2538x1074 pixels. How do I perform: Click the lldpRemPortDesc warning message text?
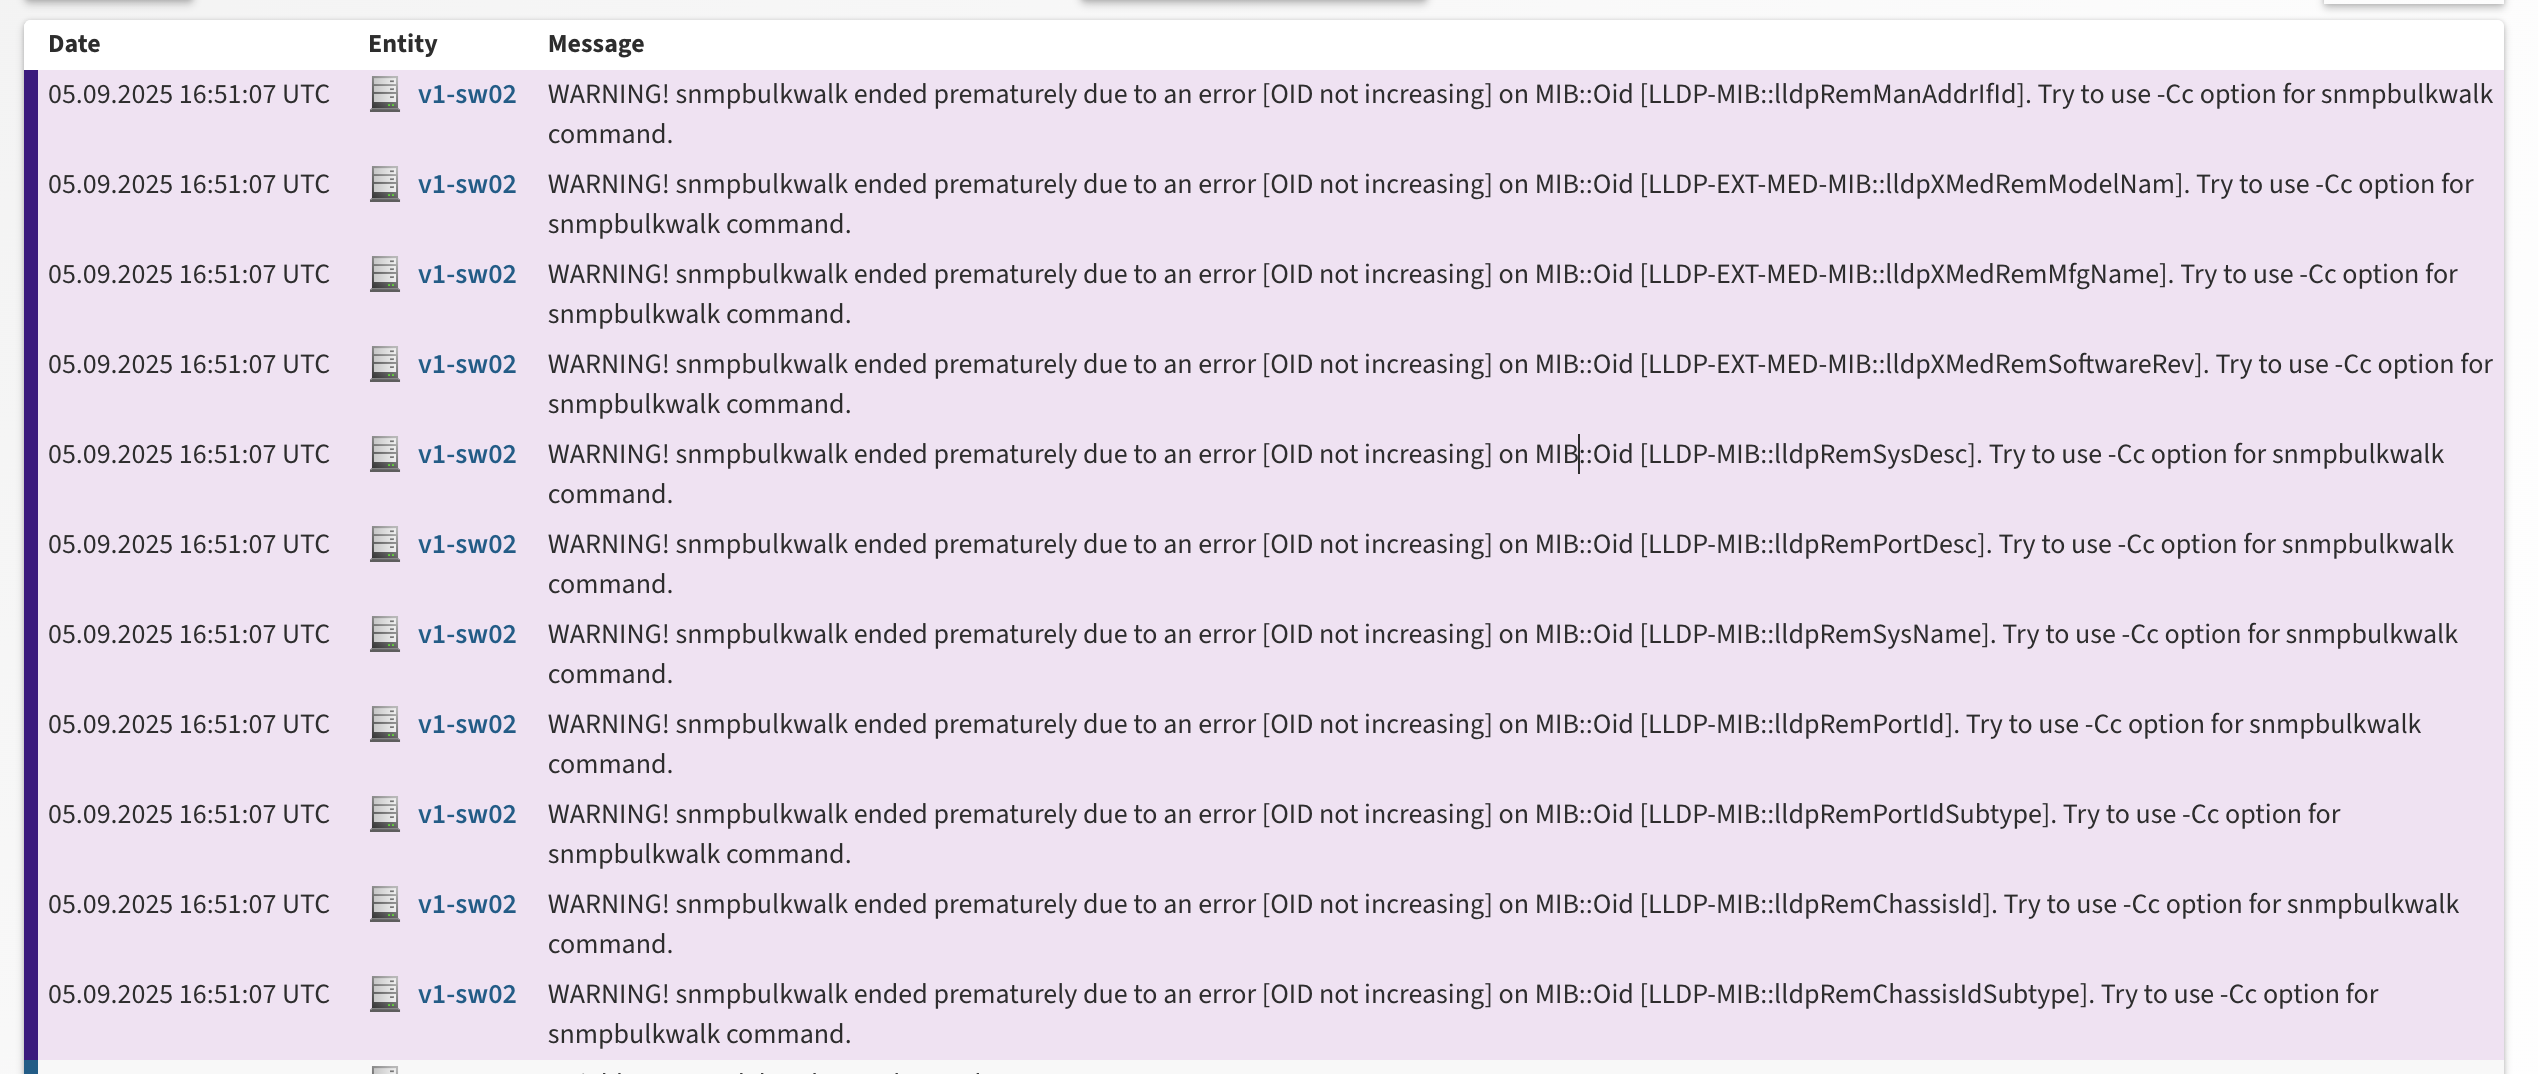coord(1500,545)
